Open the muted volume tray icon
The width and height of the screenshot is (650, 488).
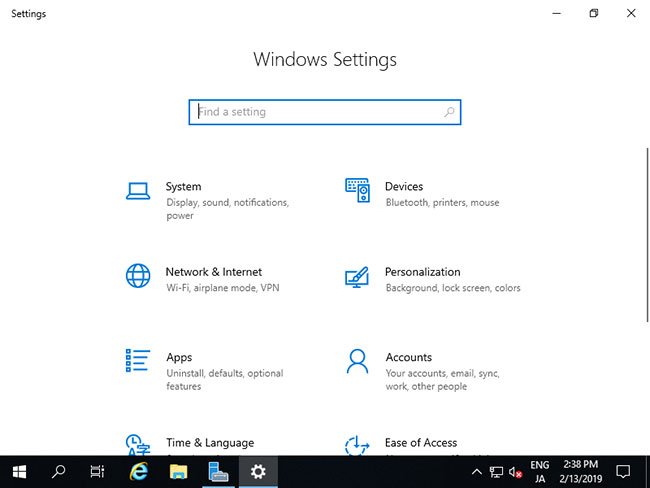[515, 472]
